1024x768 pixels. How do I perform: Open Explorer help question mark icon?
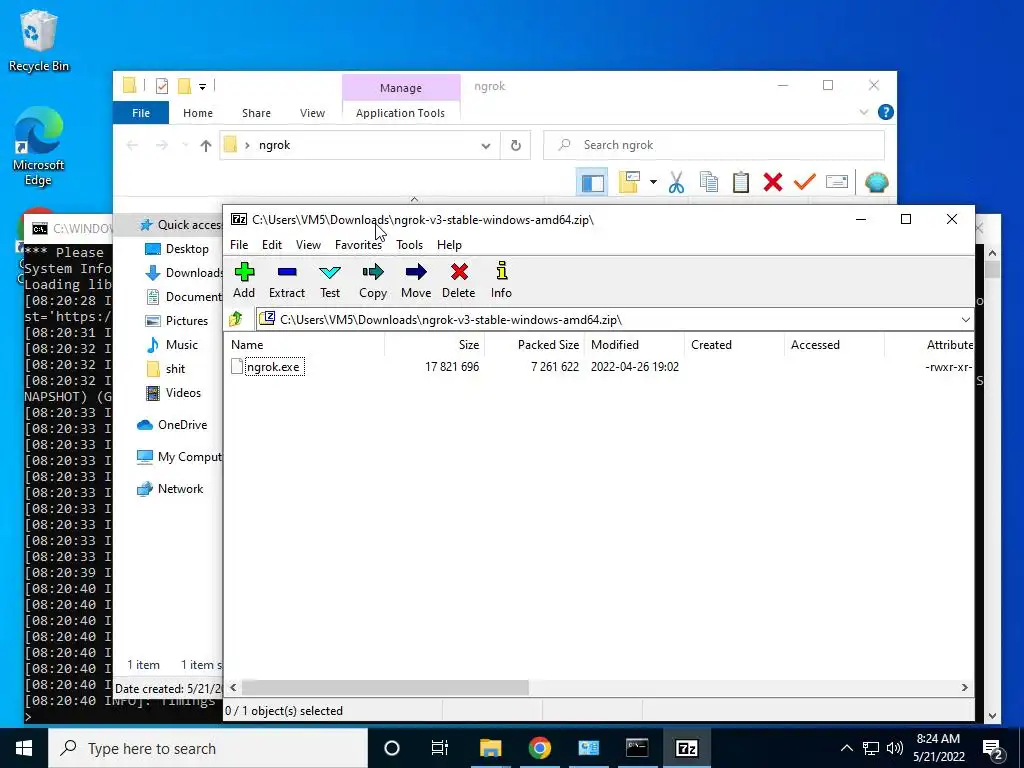tap(886, 112)
